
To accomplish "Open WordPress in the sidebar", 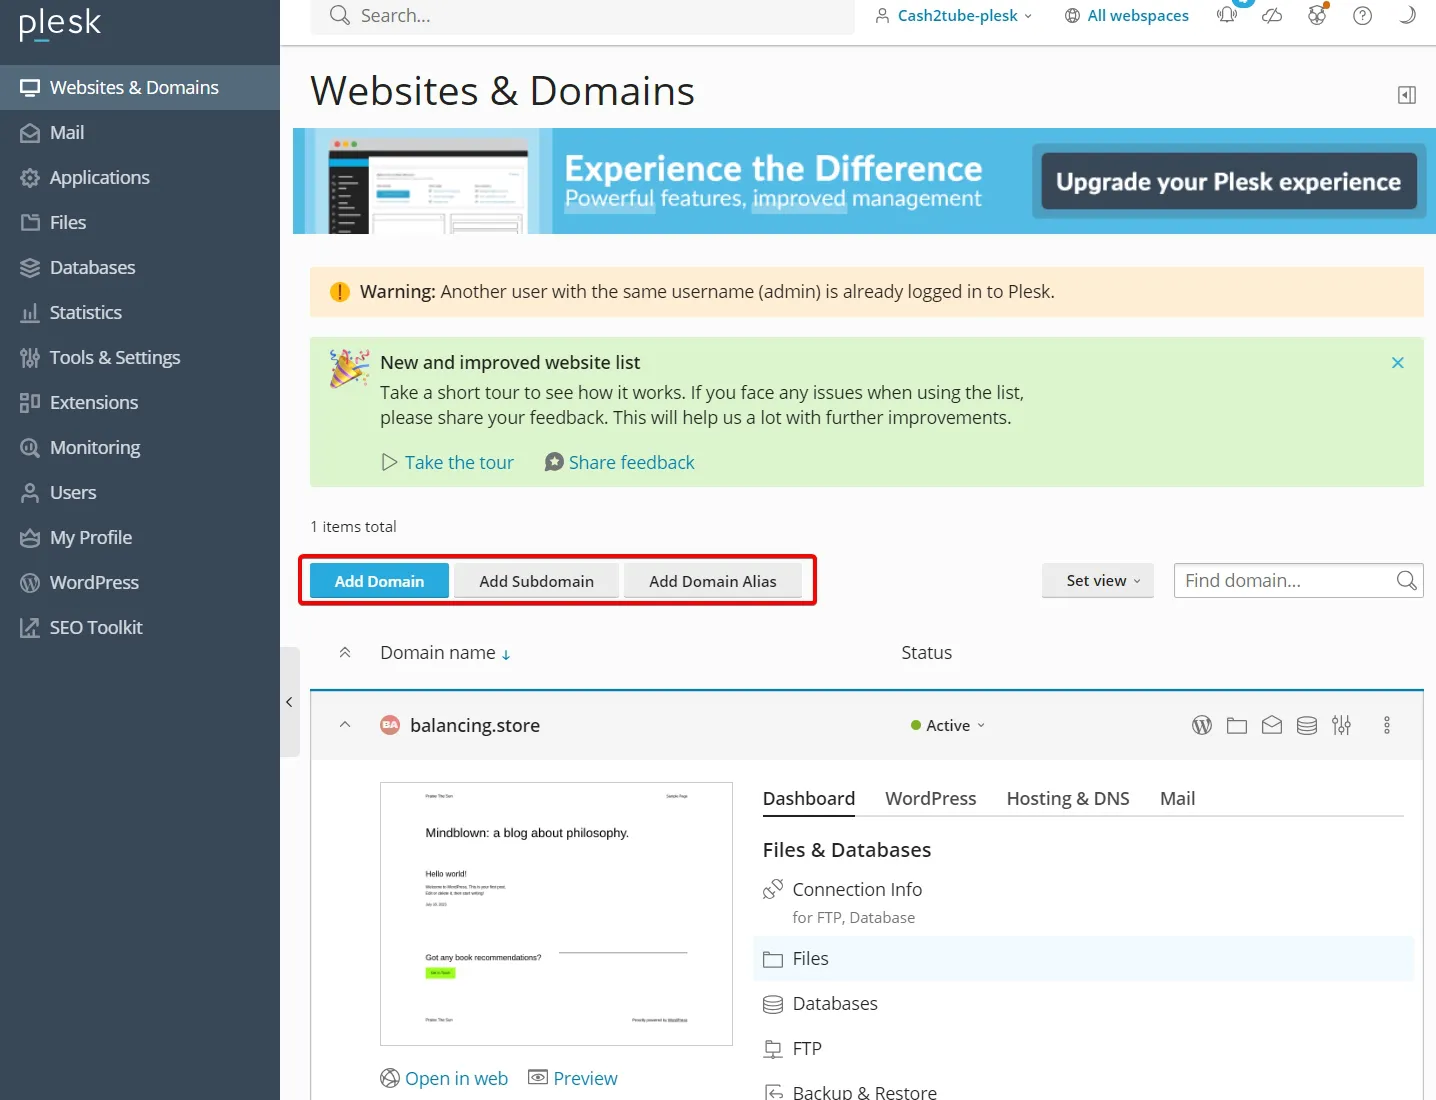I will click(140, 582).
